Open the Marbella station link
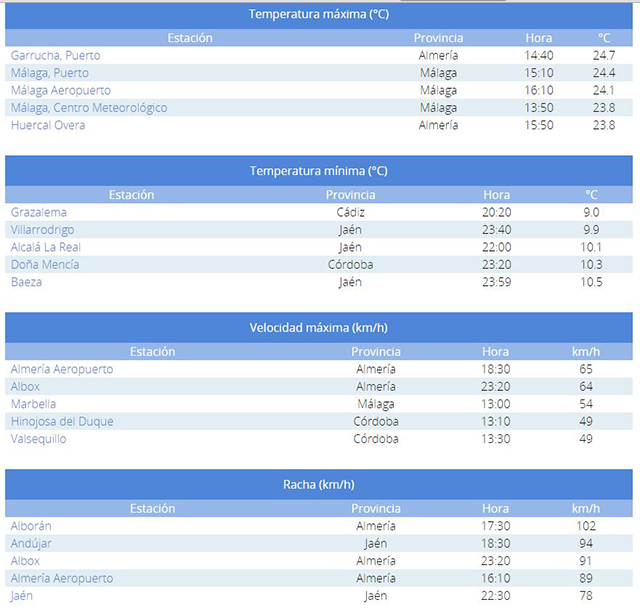The image size is (640, 610). click(x=33, y=404)
